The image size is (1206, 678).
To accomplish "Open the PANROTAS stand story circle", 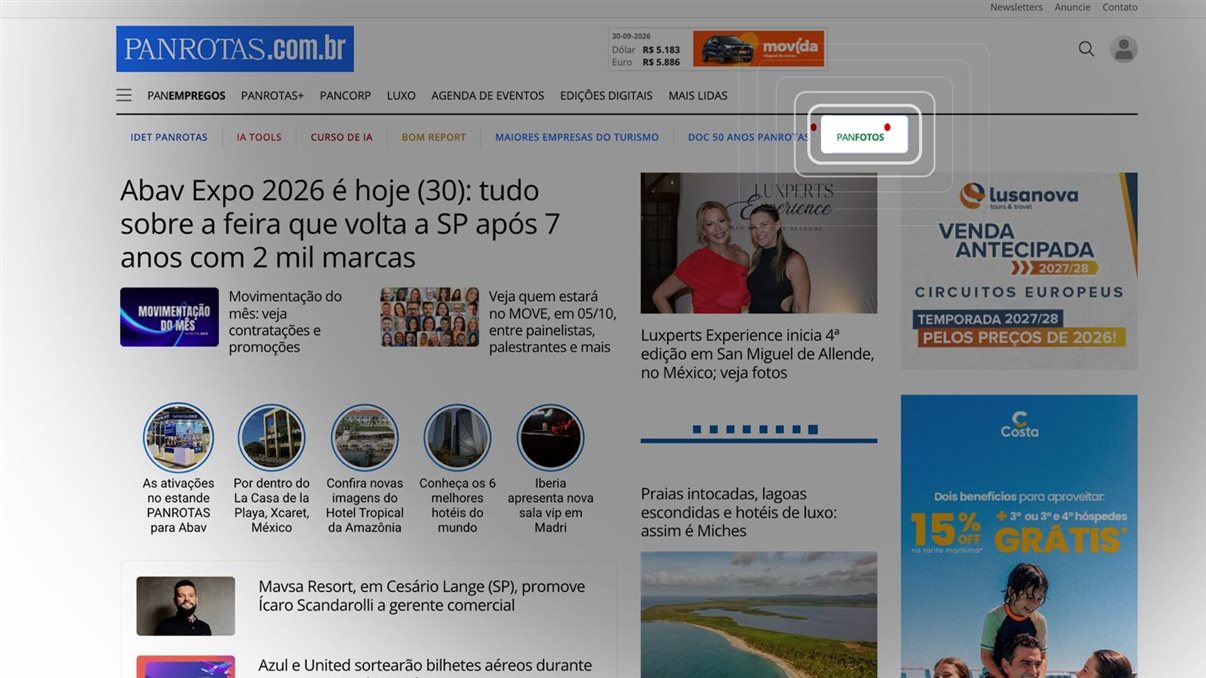I will click(x=178, y=437).
